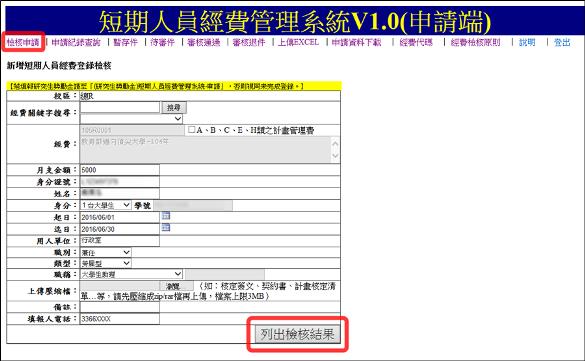Viewport: 585px width, 361px height.
Task: Open the 審核退件 menu link
Action: 249,42
